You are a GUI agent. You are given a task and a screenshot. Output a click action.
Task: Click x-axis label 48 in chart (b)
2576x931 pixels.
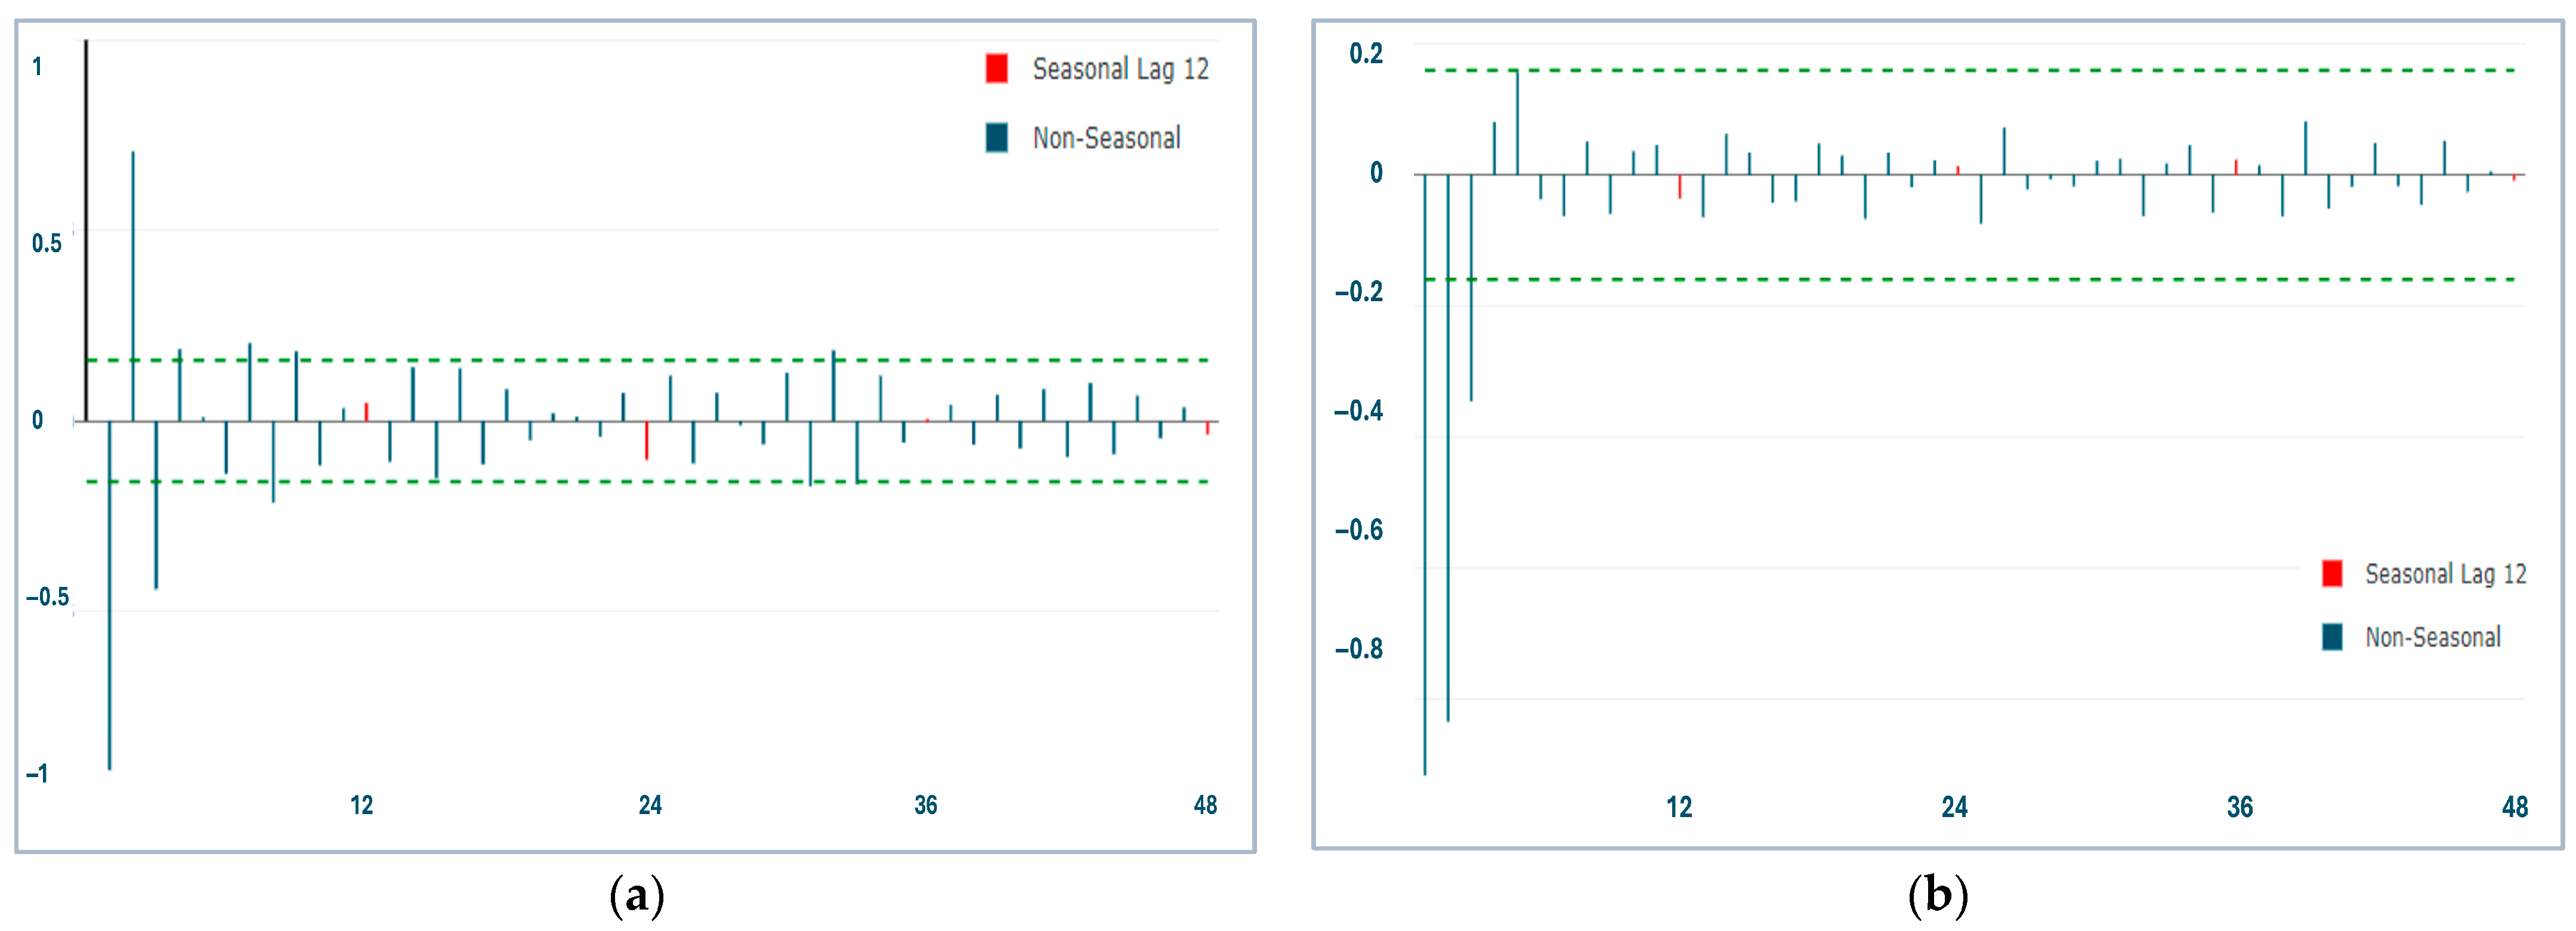[x=2514, y=807]
